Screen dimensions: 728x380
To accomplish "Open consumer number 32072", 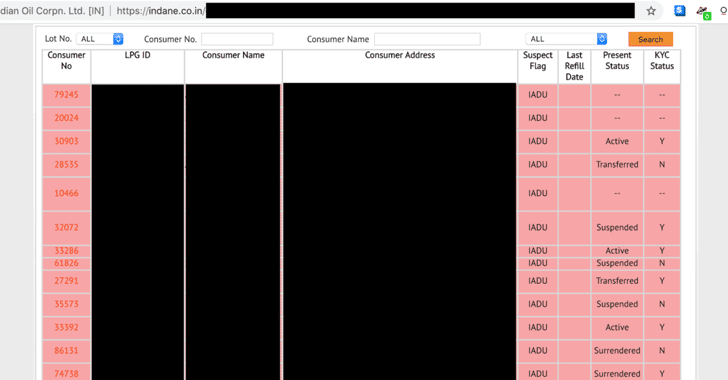I will point(66,228).
